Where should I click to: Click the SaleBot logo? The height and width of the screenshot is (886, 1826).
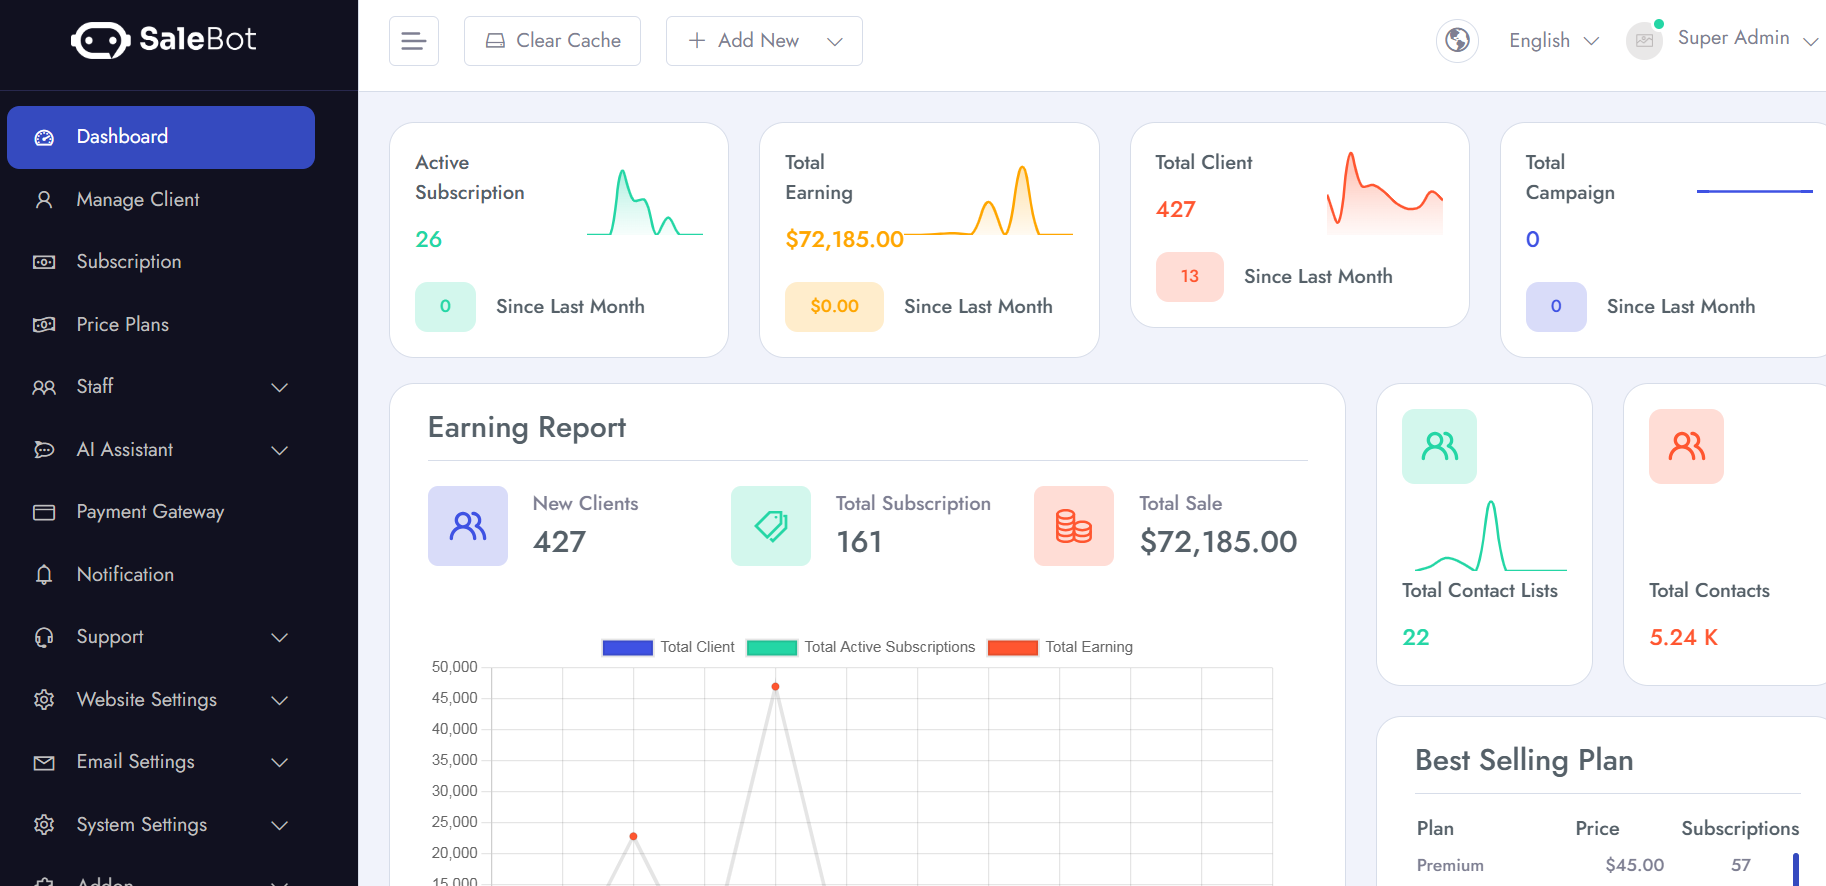click(164, 40)
